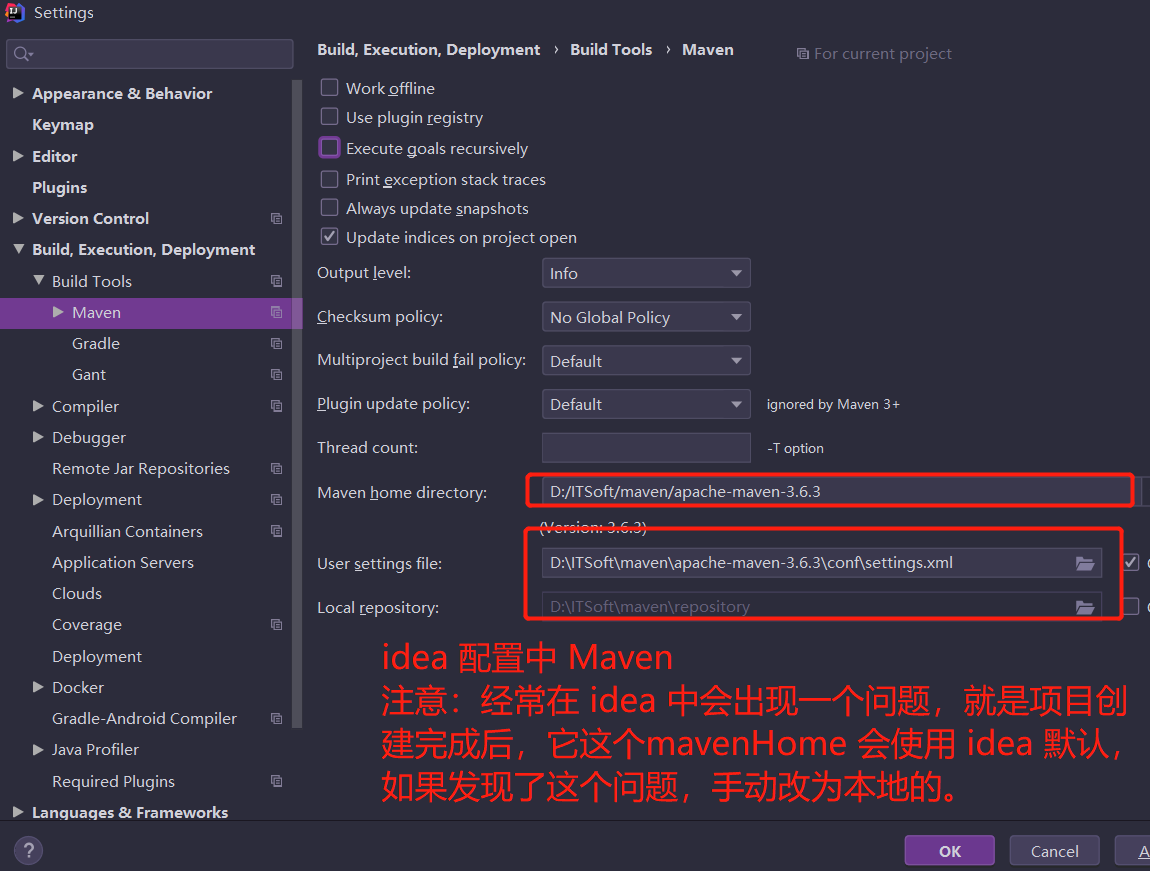Enable the Work offline checkbox
Screen dimensions: 1150x871
(329, 88)
